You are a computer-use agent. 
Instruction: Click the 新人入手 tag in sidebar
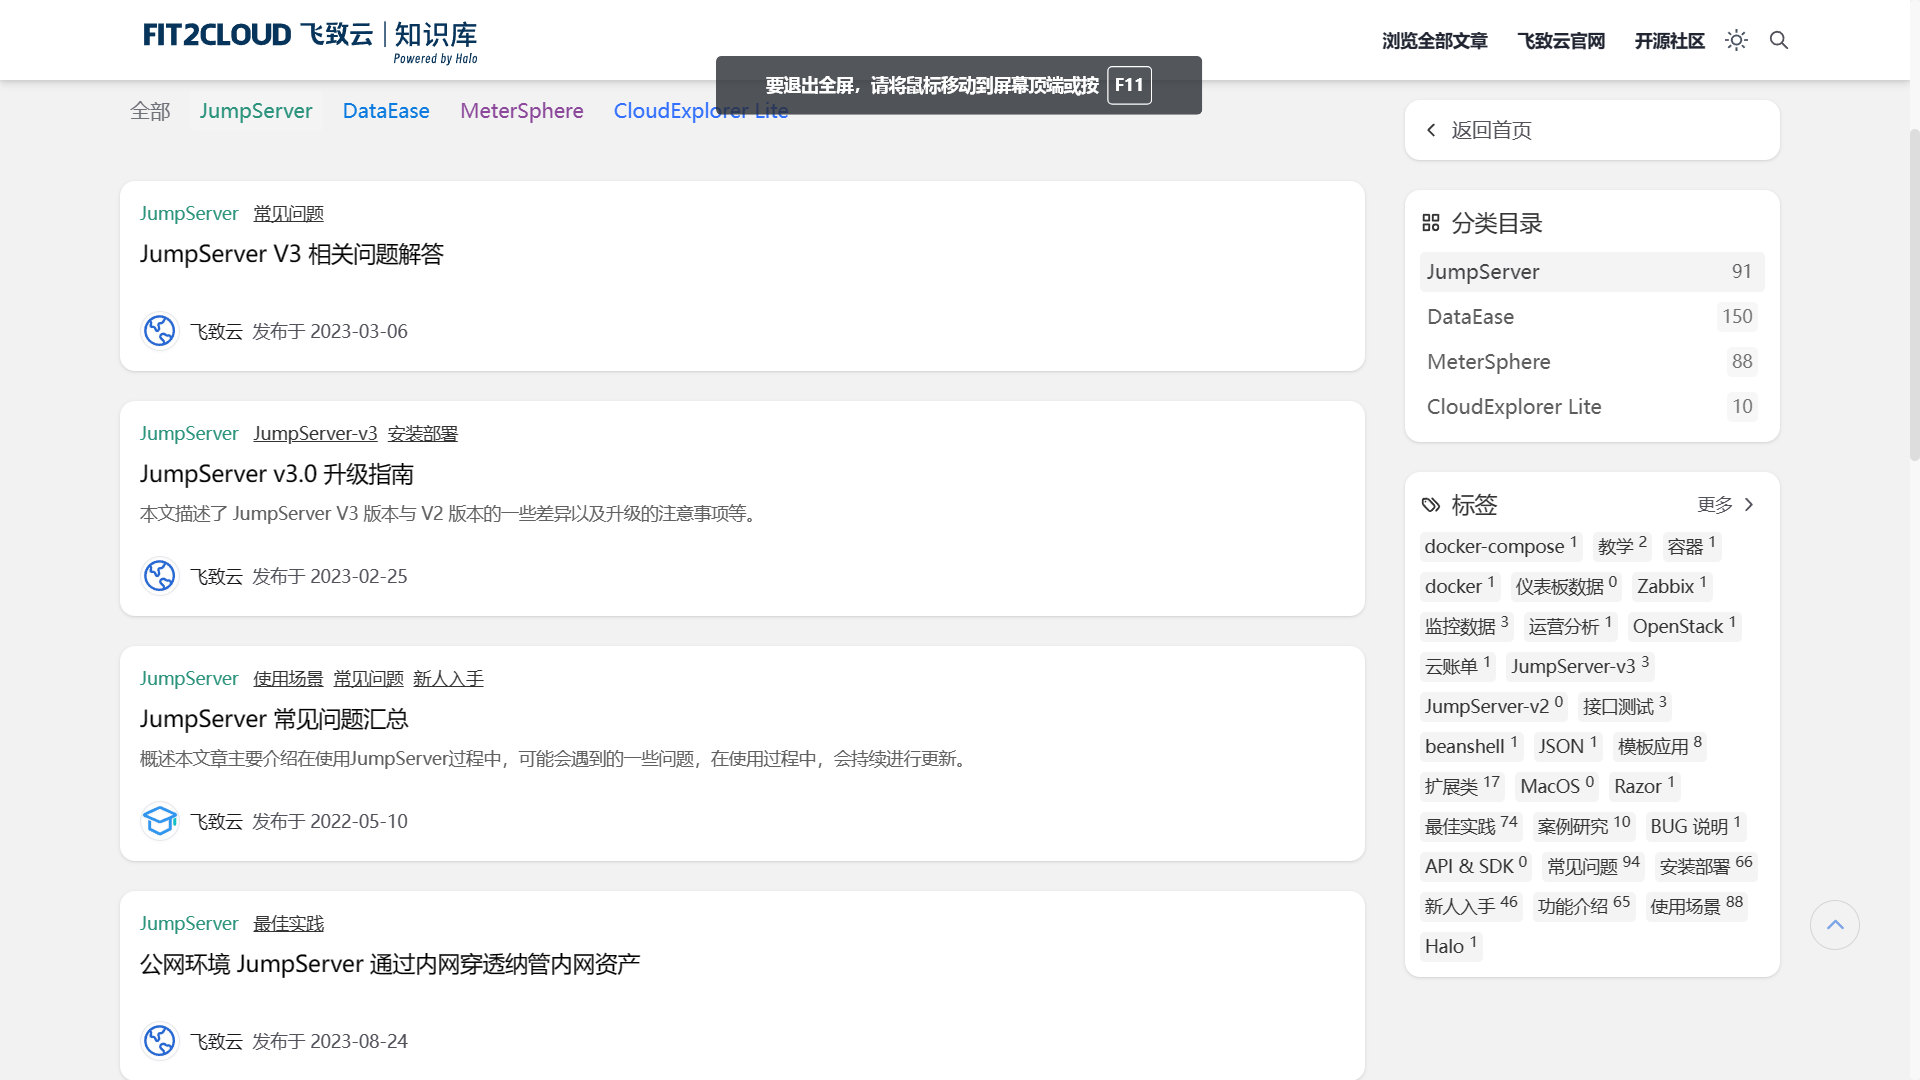point(1471,906)
